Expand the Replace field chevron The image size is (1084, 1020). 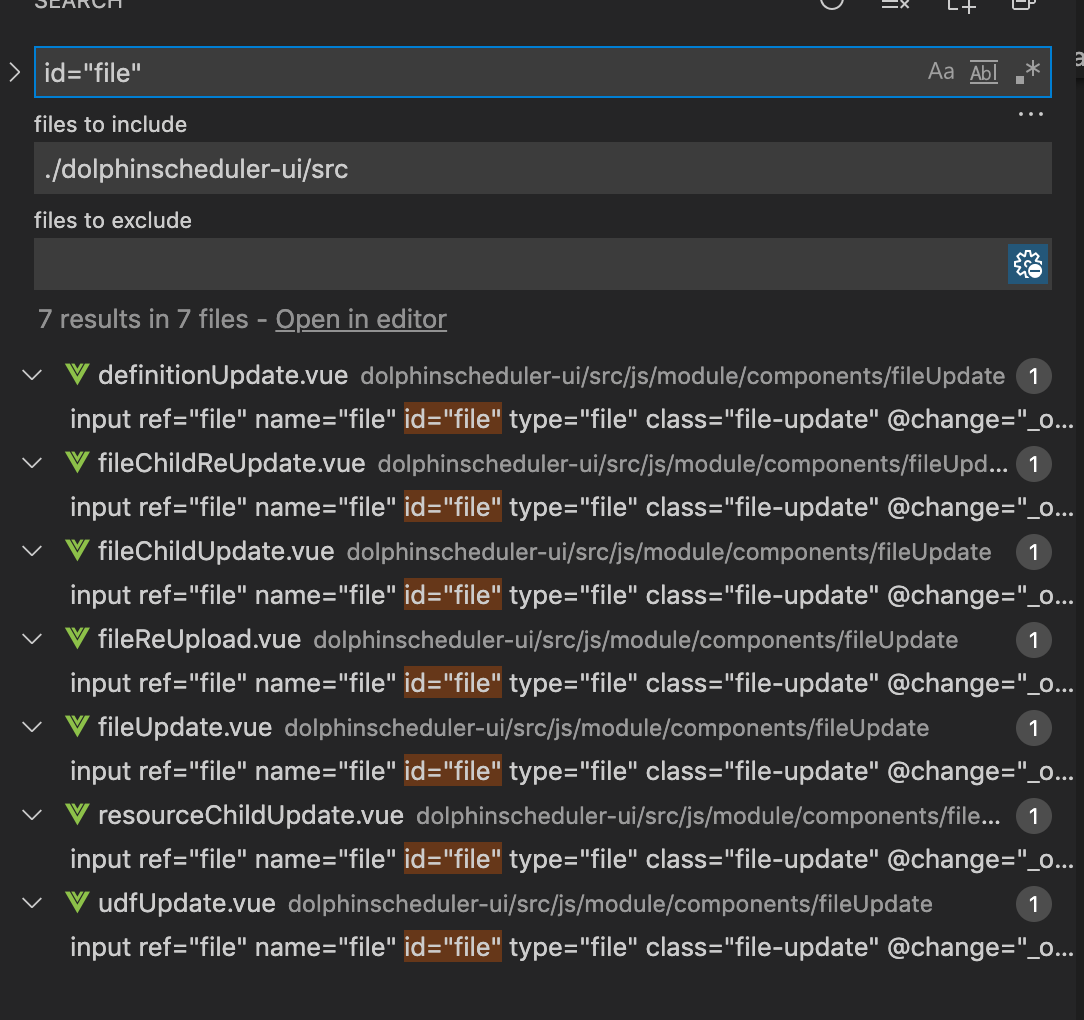point(15,72)
